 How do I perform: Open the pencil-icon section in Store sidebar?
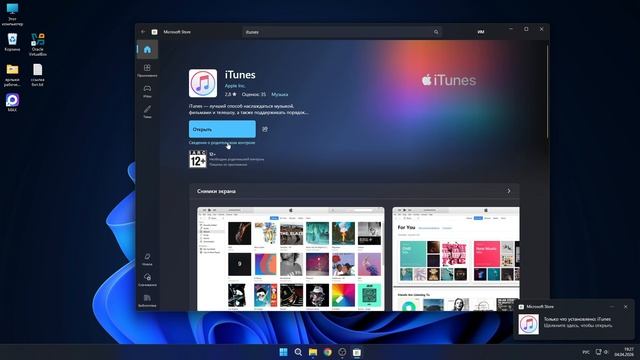(x=147, y=111)
